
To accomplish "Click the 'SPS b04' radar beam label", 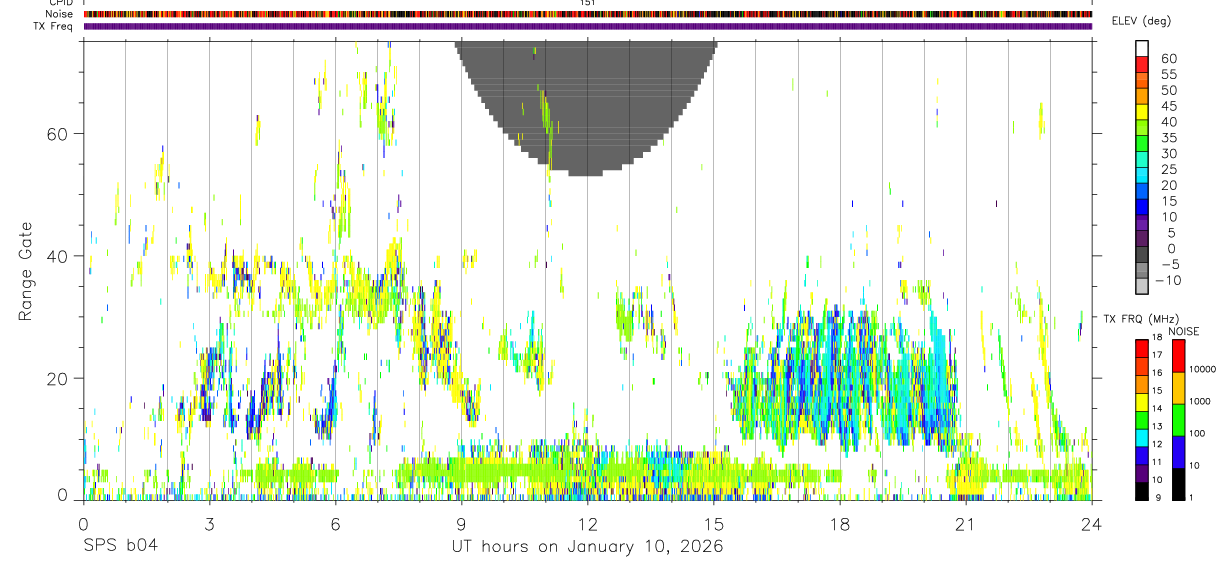I will [x=119, y=547].
